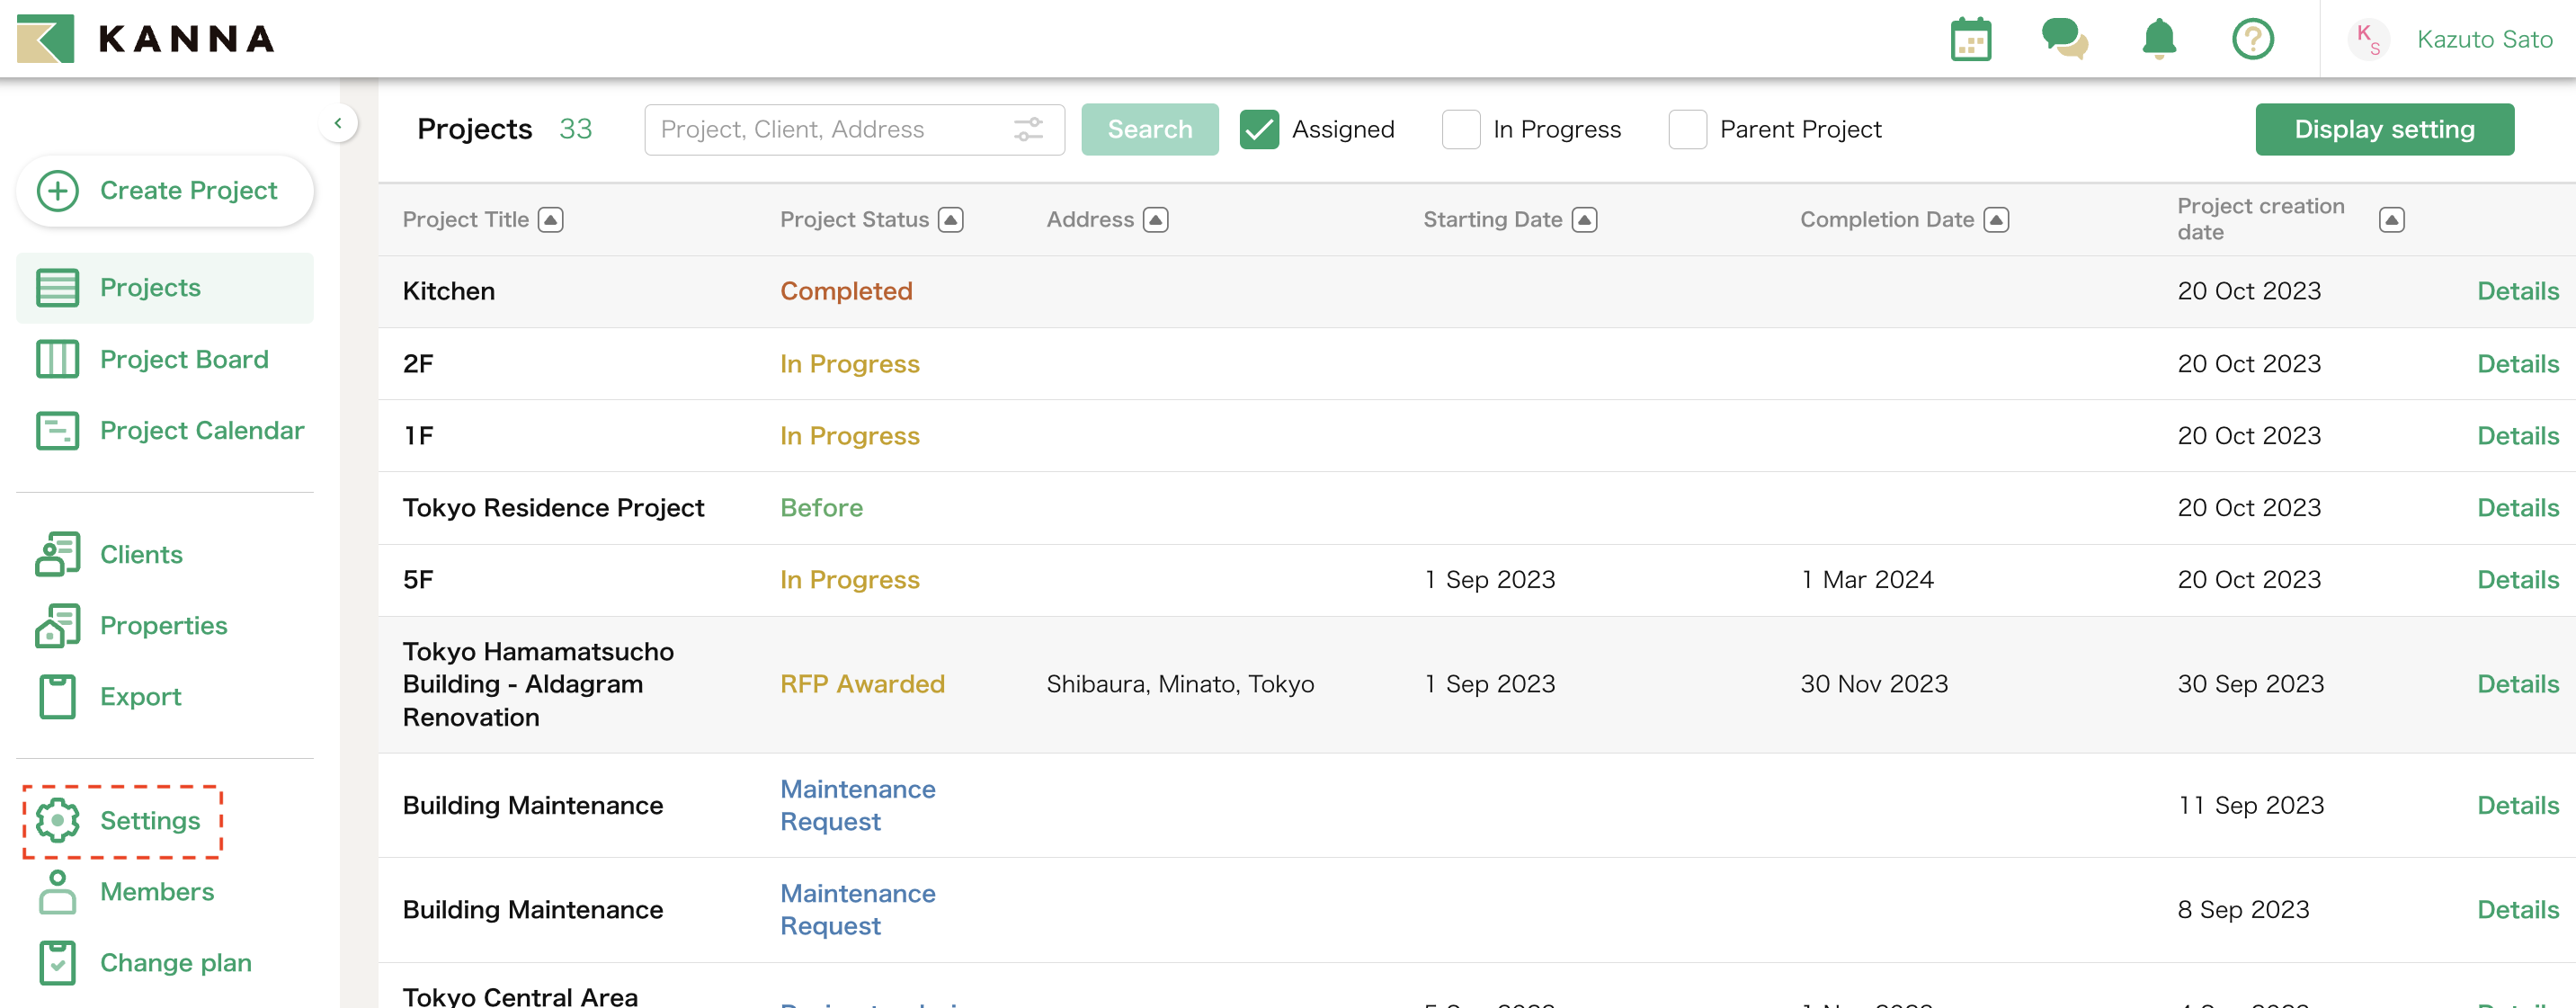Click the Settings gear icon
The image size is (2576, 1008).
57,820
